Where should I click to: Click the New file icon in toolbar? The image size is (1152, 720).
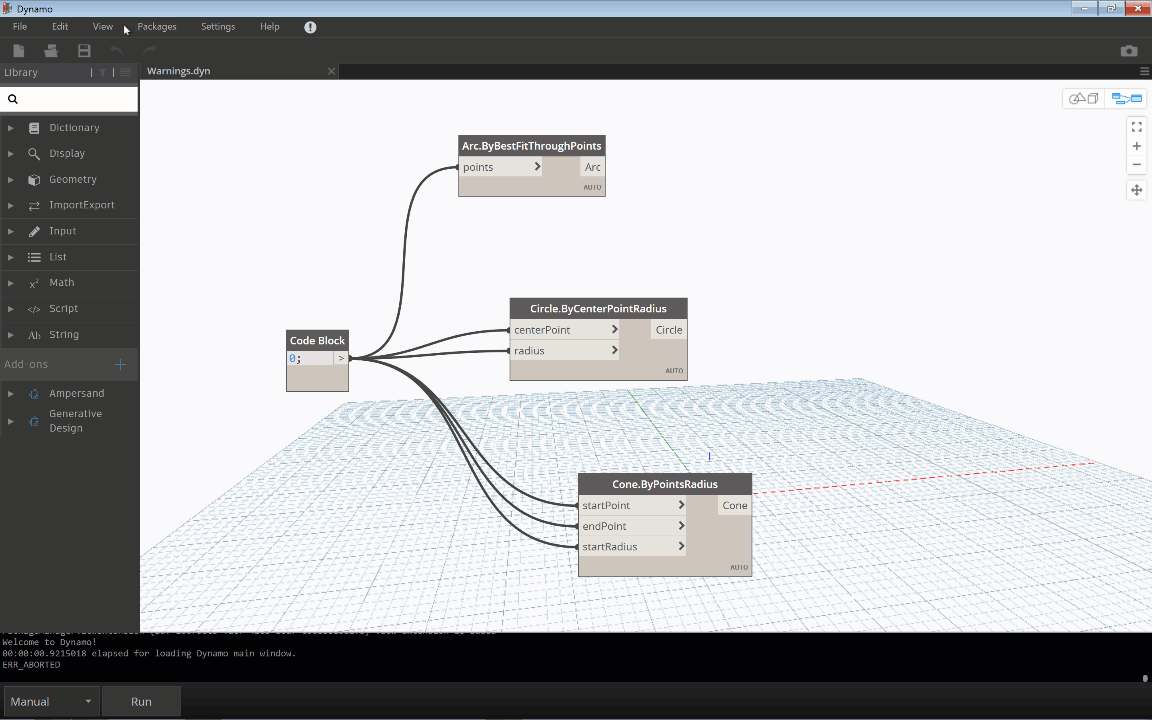19,51
